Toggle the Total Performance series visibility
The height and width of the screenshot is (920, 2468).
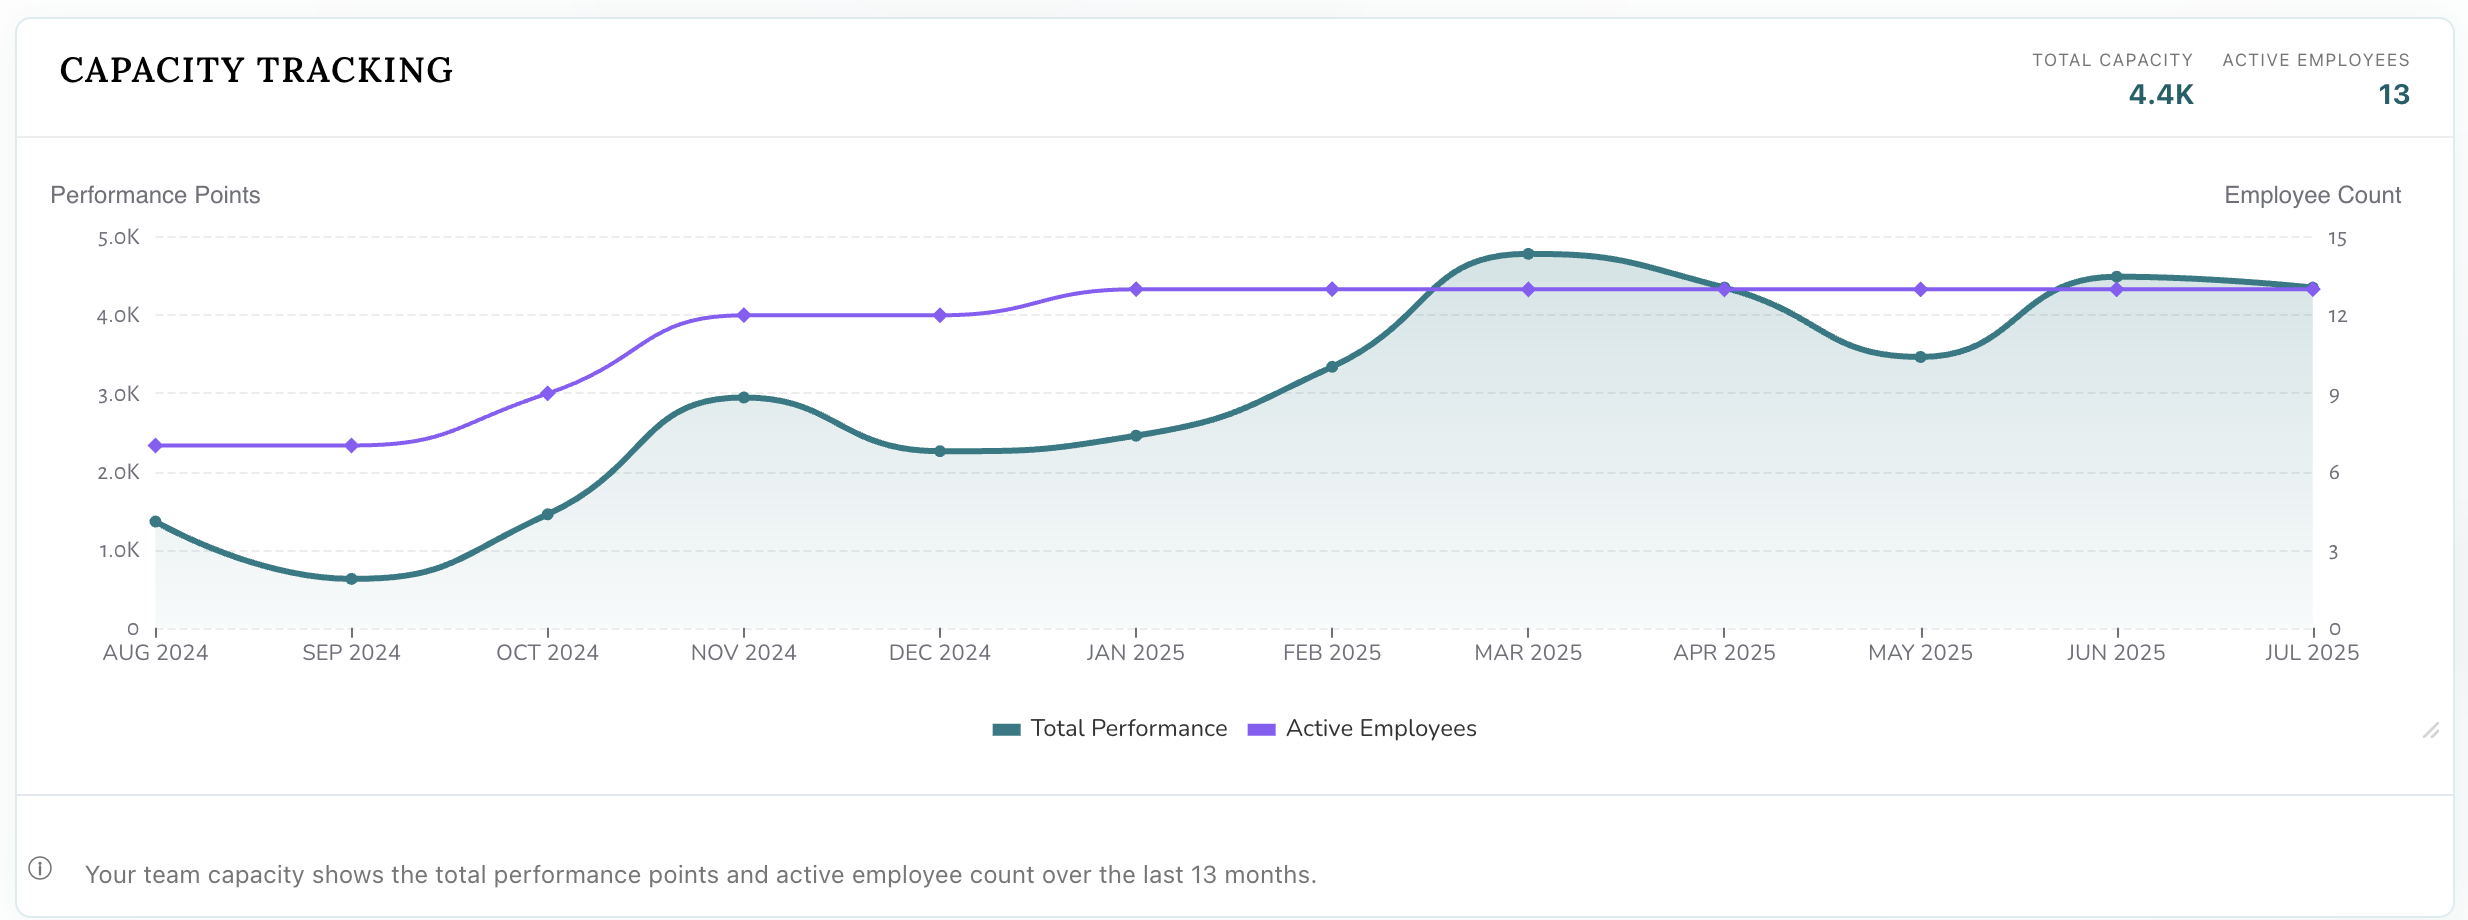pyautogui.click(x=1128, y=728)
